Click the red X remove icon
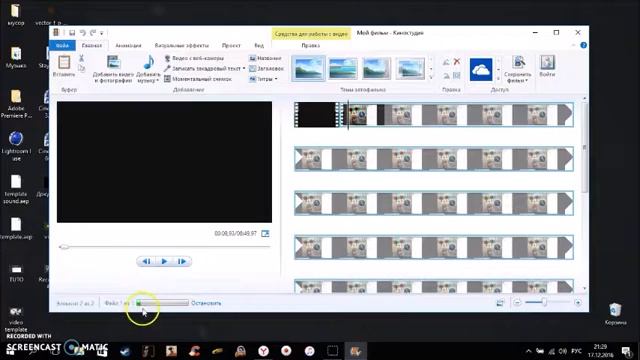The image size is (640, 360). pyautogui.click(x=457, y=62)
